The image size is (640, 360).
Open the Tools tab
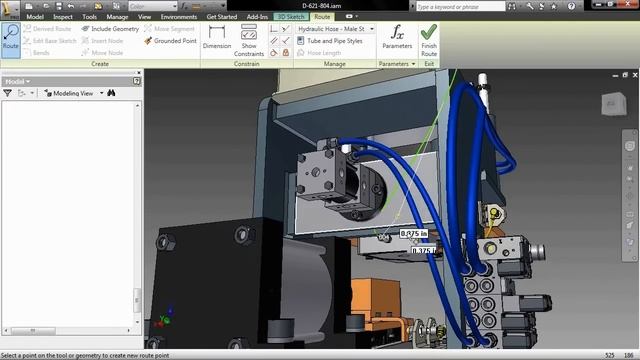(89, 17)
